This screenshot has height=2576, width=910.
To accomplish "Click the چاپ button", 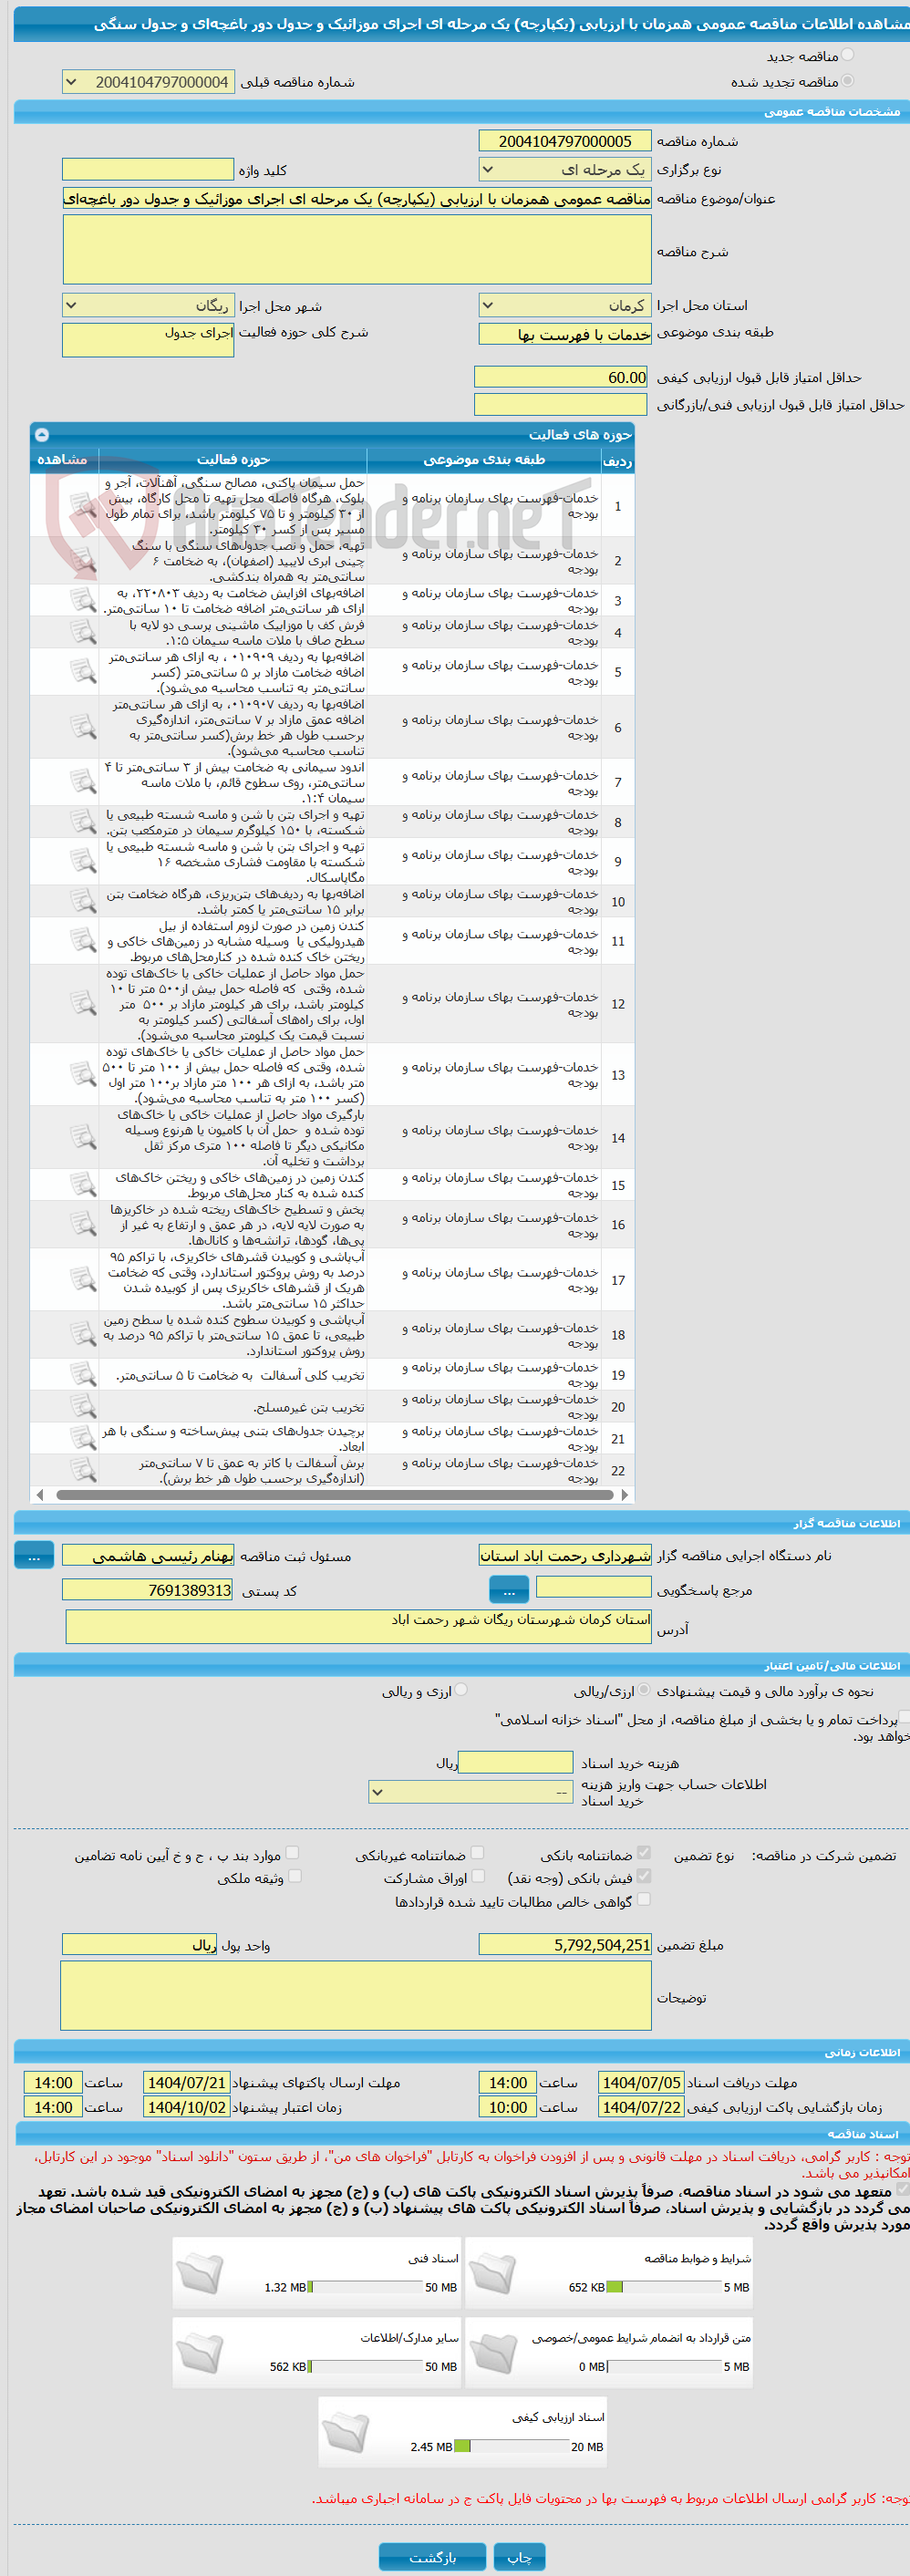I will pyautogui.click(x=520, y=2556).
